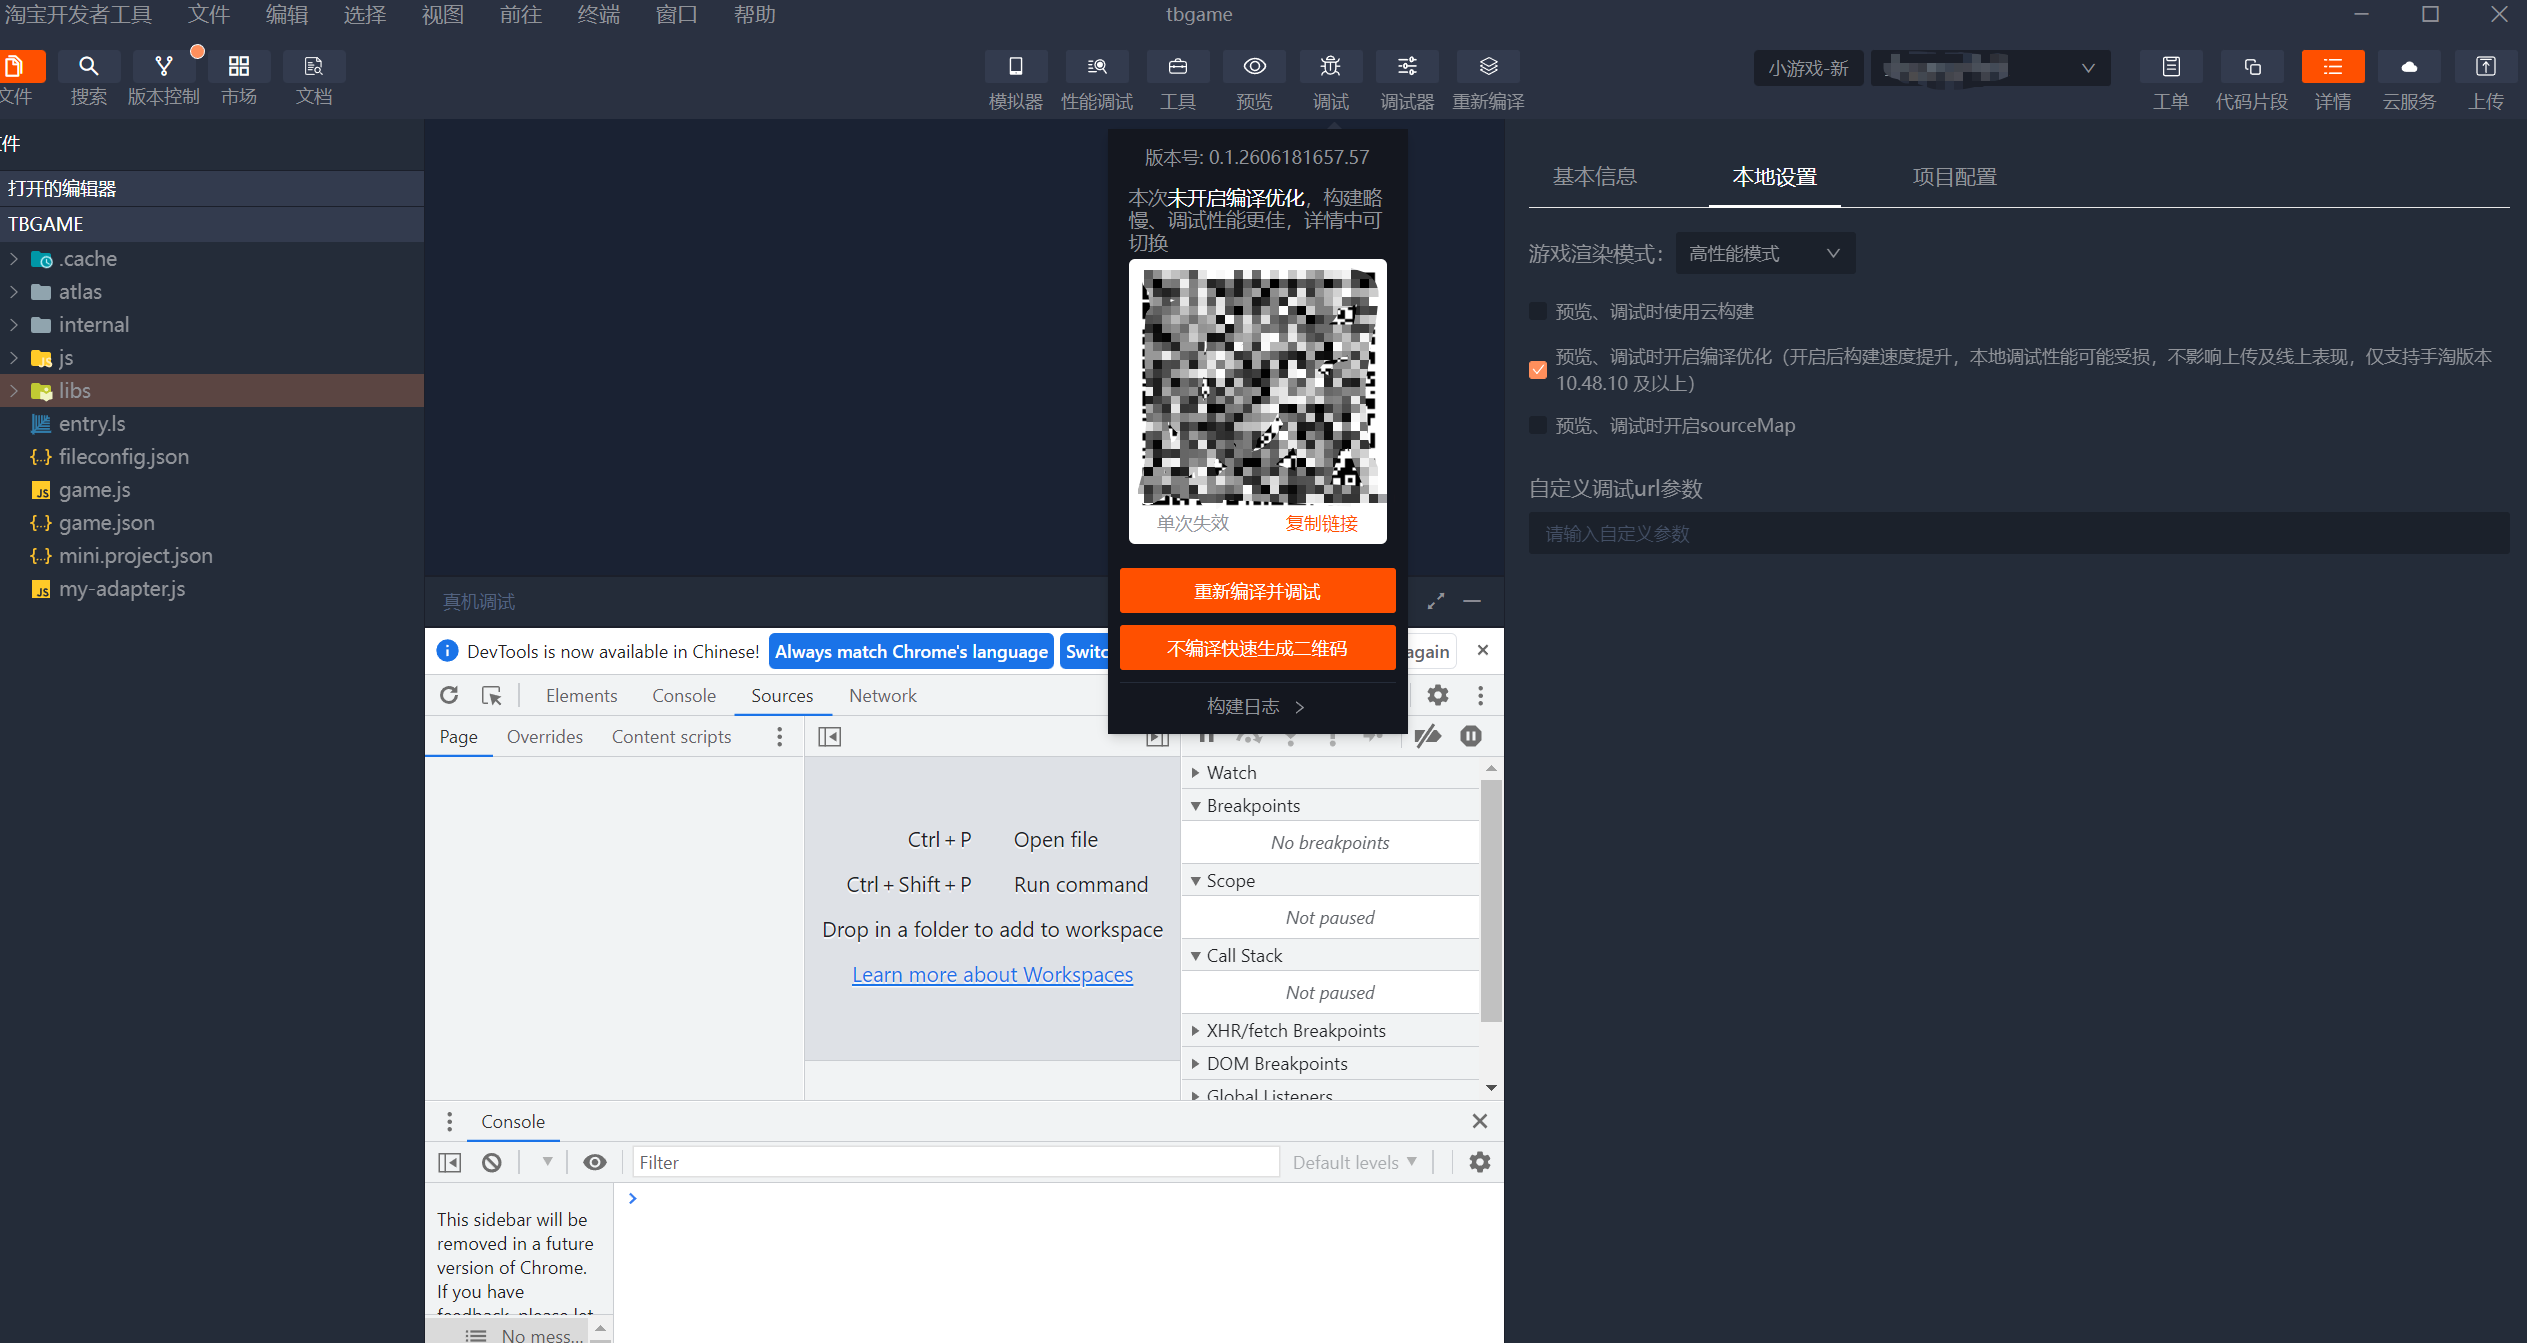Toggle pause on exceptions button
The width and height of the screenshot is (2527, 1343).
tap(1471, 737)
